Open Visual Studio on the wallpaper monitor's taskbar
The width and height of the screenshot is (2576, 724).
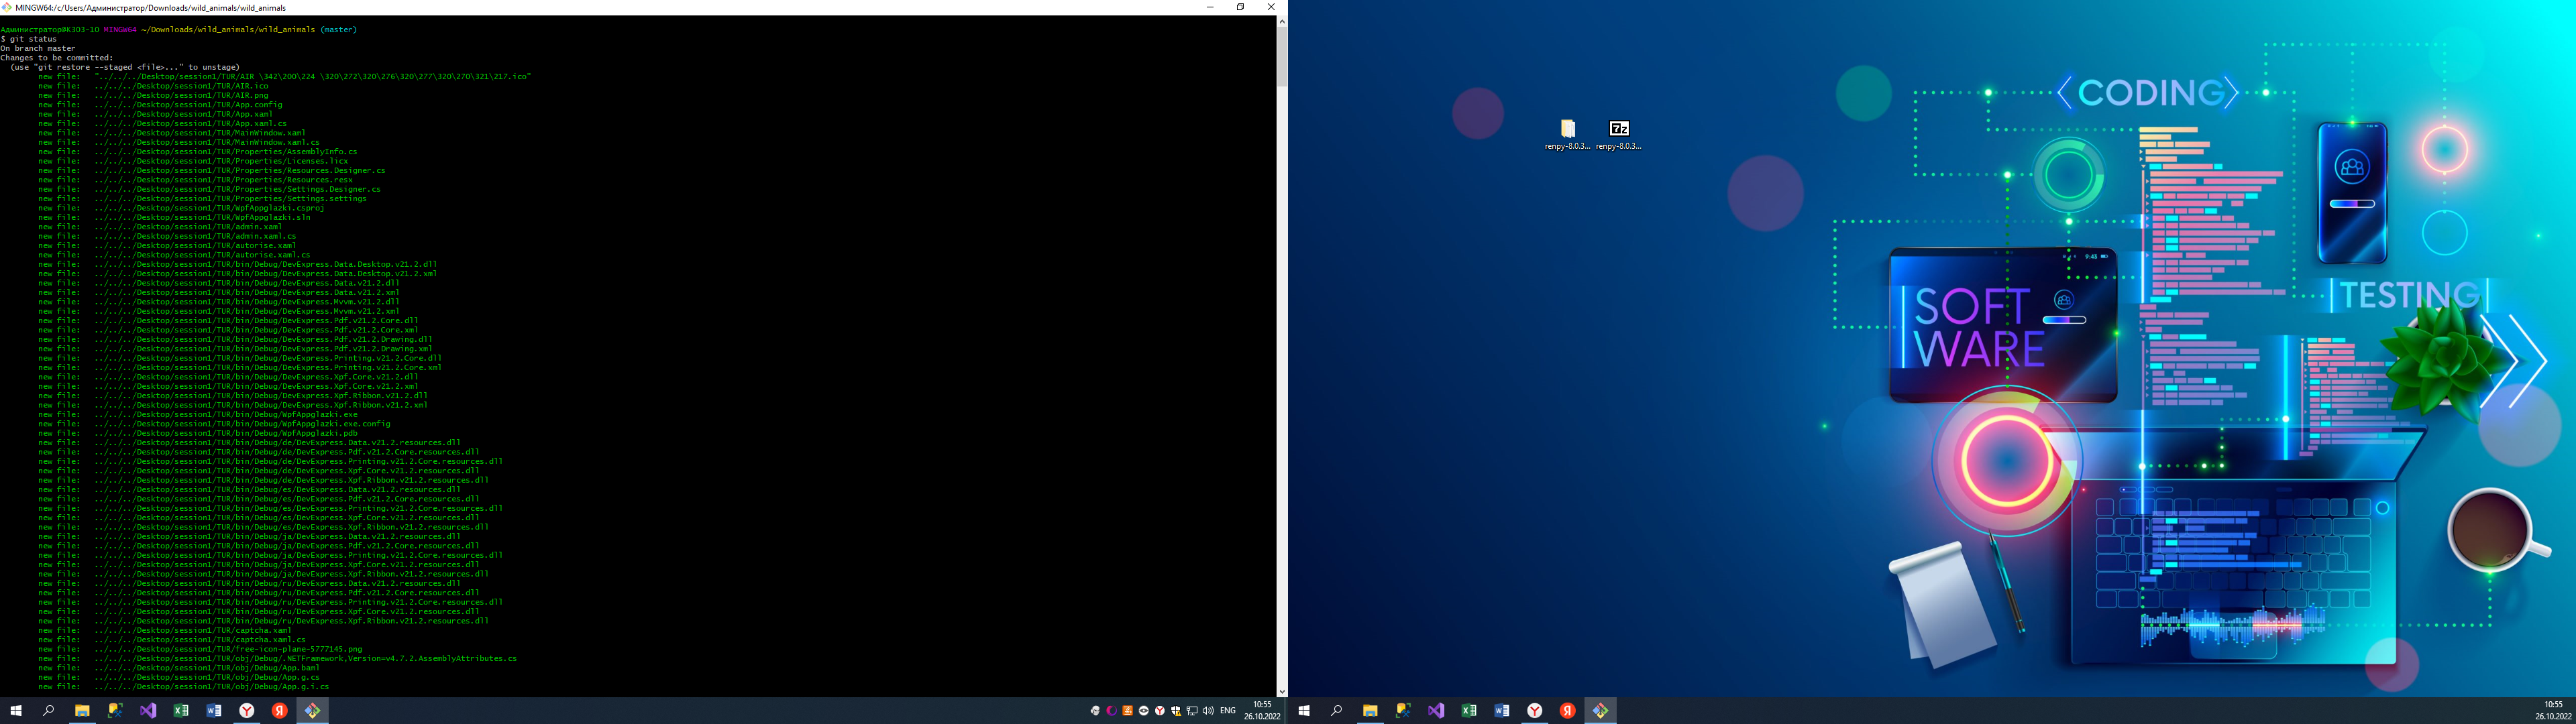[x=1436, y=711]
